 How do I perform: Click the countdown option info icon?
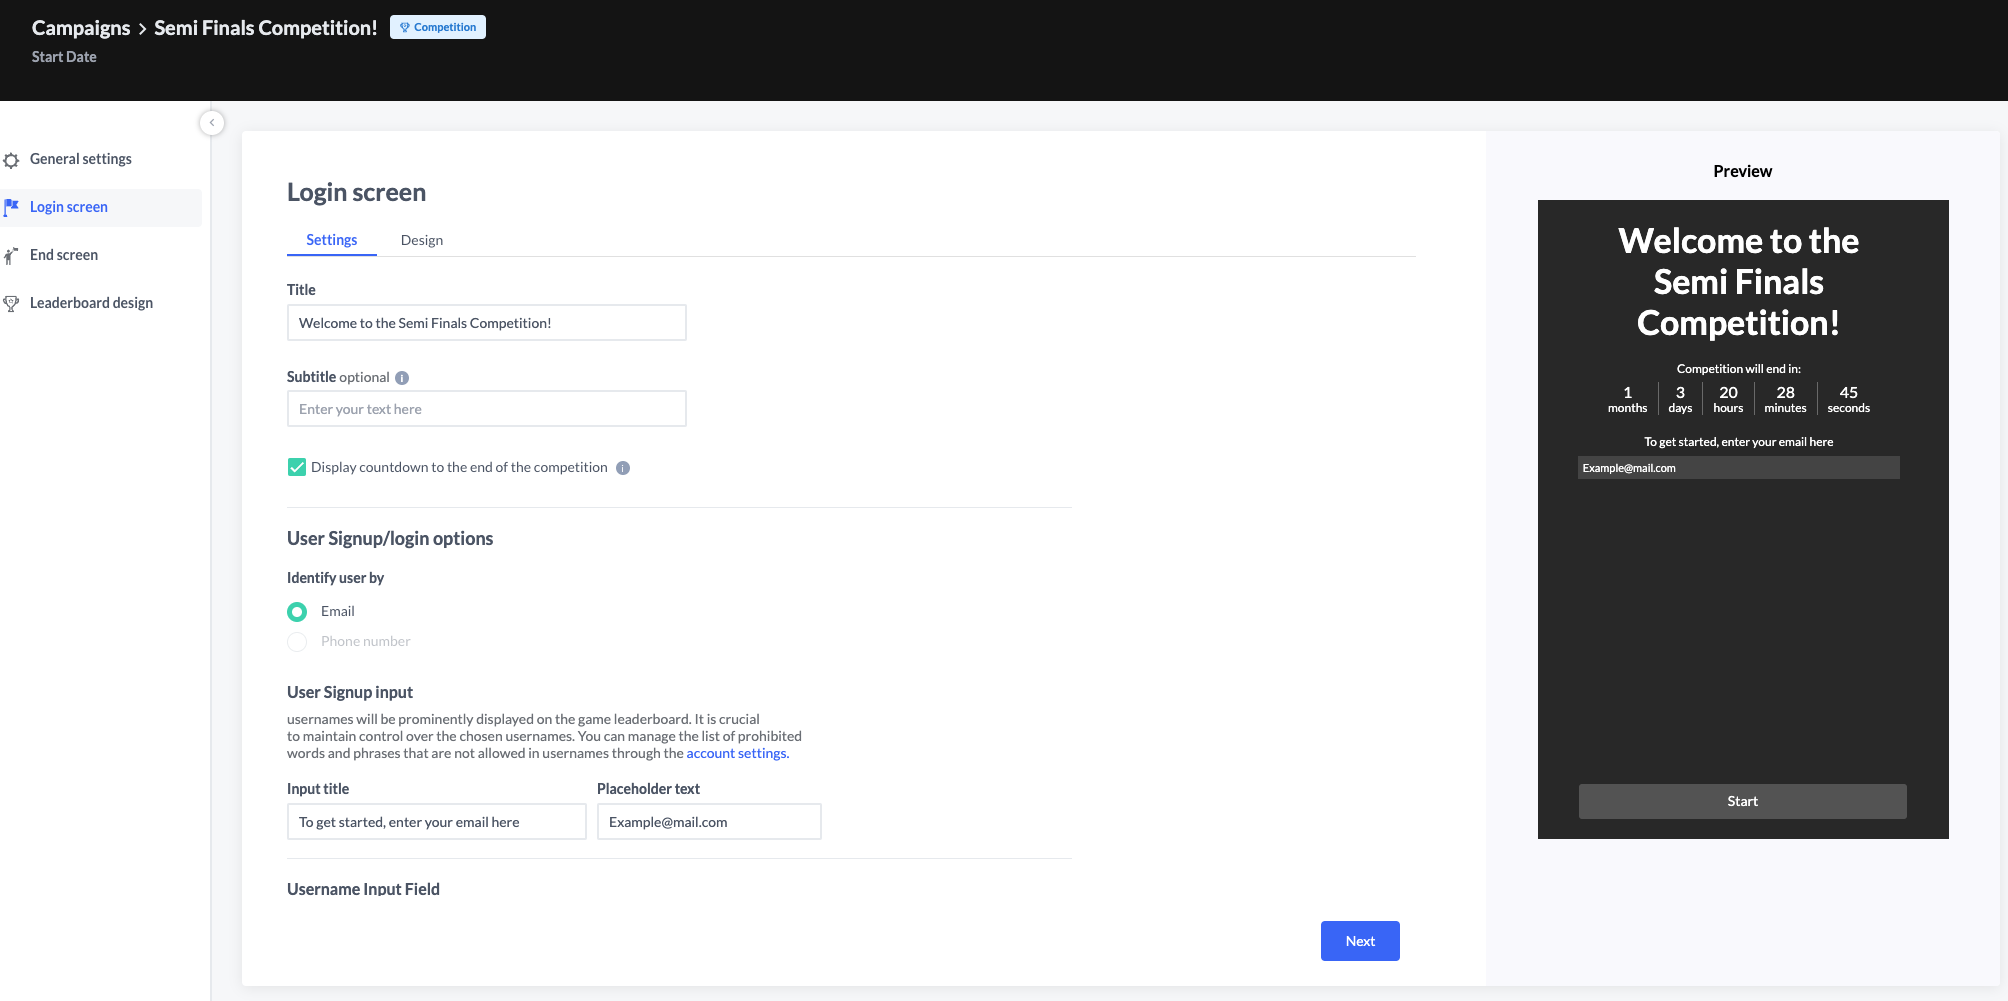[x=623, y=468]
